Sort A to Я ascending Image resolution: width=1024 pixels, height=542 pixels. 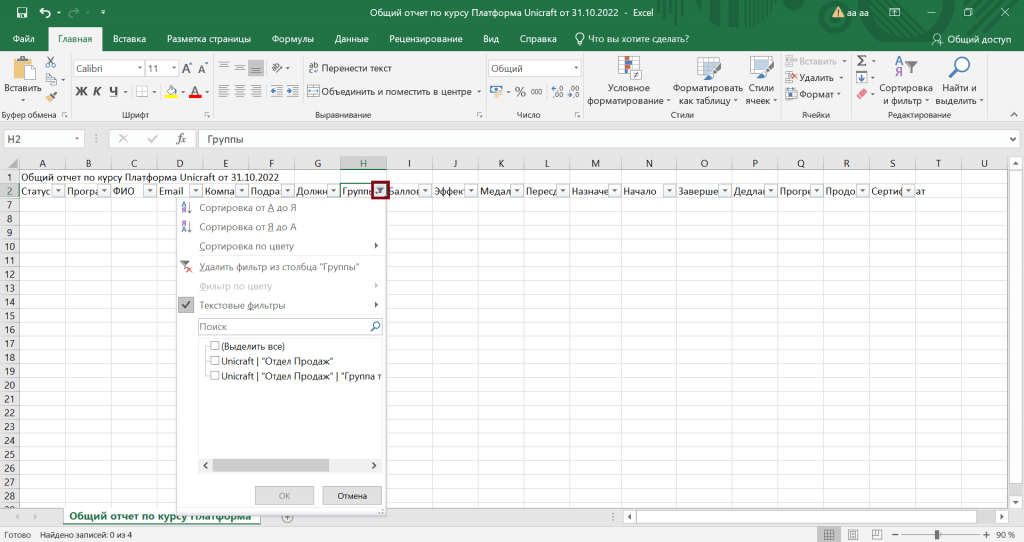pyautogui.click(x=248, y=208)
